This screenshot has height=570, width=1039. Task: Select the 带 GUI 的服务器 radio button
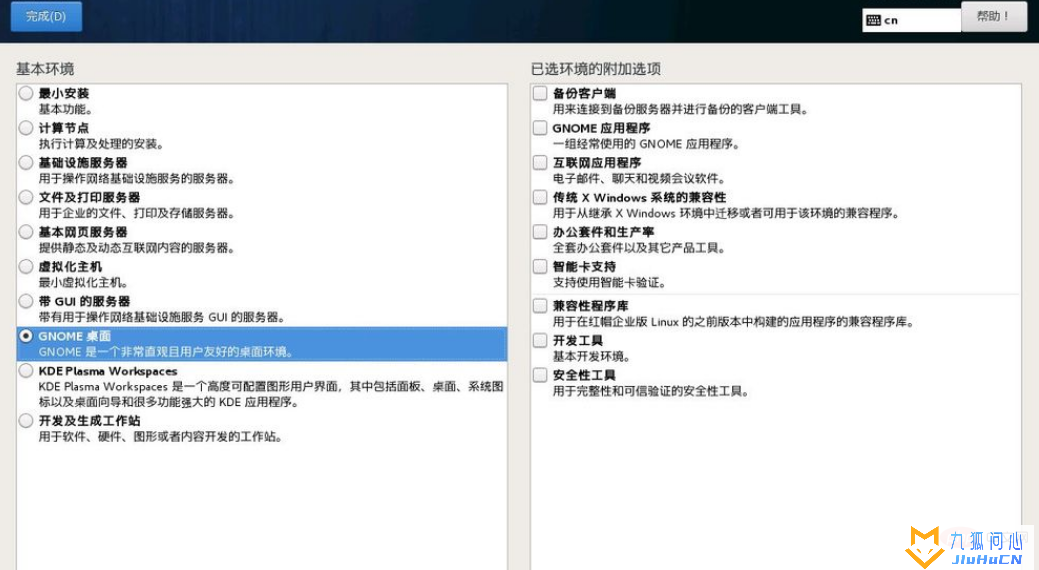click(26, 301)
